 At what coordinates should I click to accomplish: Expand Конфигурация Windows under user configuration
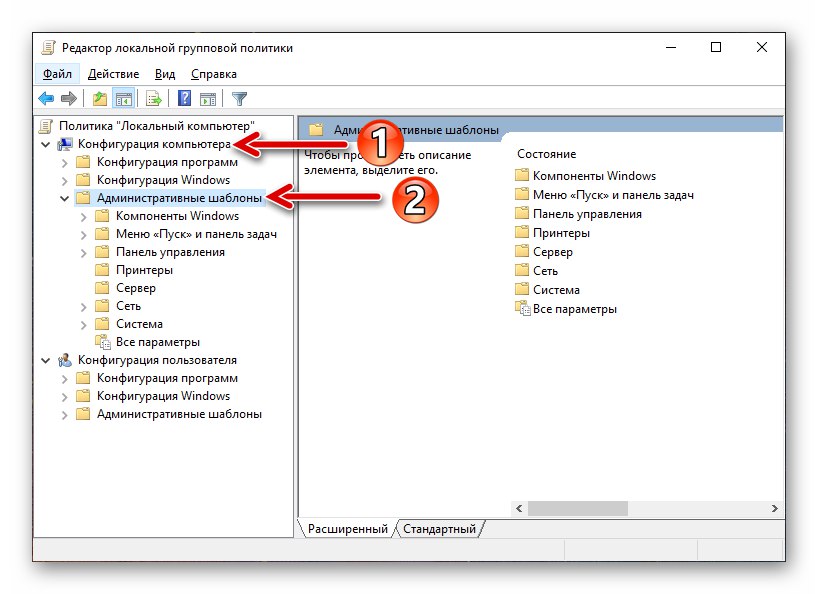pyautogui.click(x=65, y=397)
